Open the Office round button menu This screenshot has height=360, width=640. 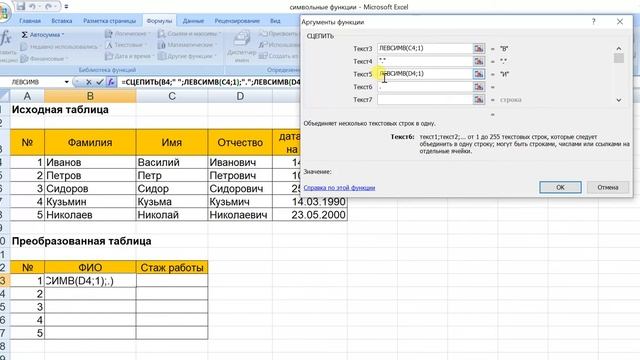pyautogui.click(x=4, y=12)
